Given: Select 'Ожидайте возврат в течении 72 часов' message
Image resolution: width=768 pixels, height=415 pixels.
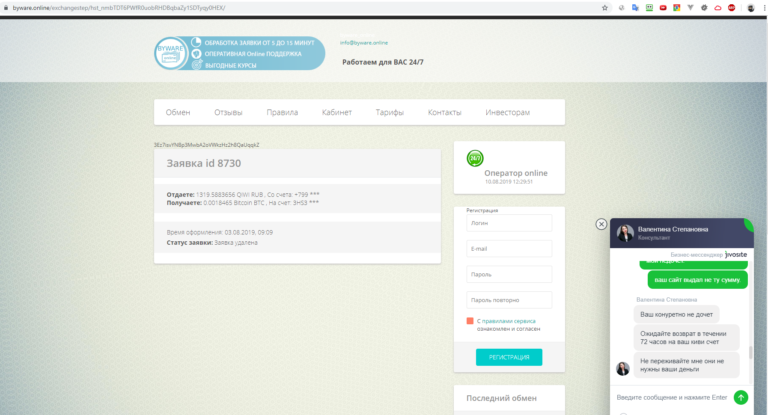Looking at the screenshot, I should pos(686,338).
